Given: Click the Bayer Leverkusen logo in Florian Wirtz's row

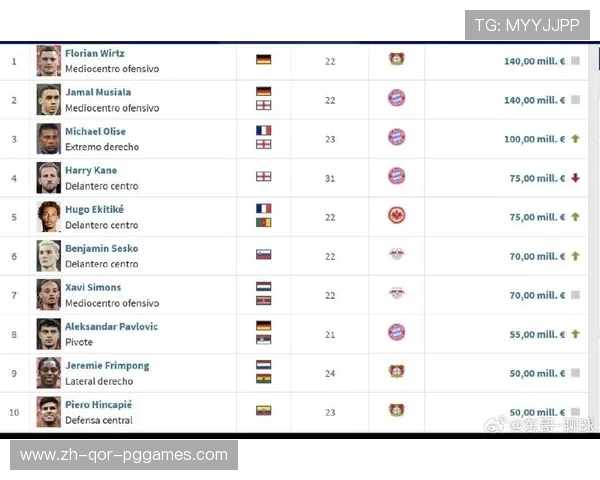Looking at the screenshot, I should coord(396,60).
